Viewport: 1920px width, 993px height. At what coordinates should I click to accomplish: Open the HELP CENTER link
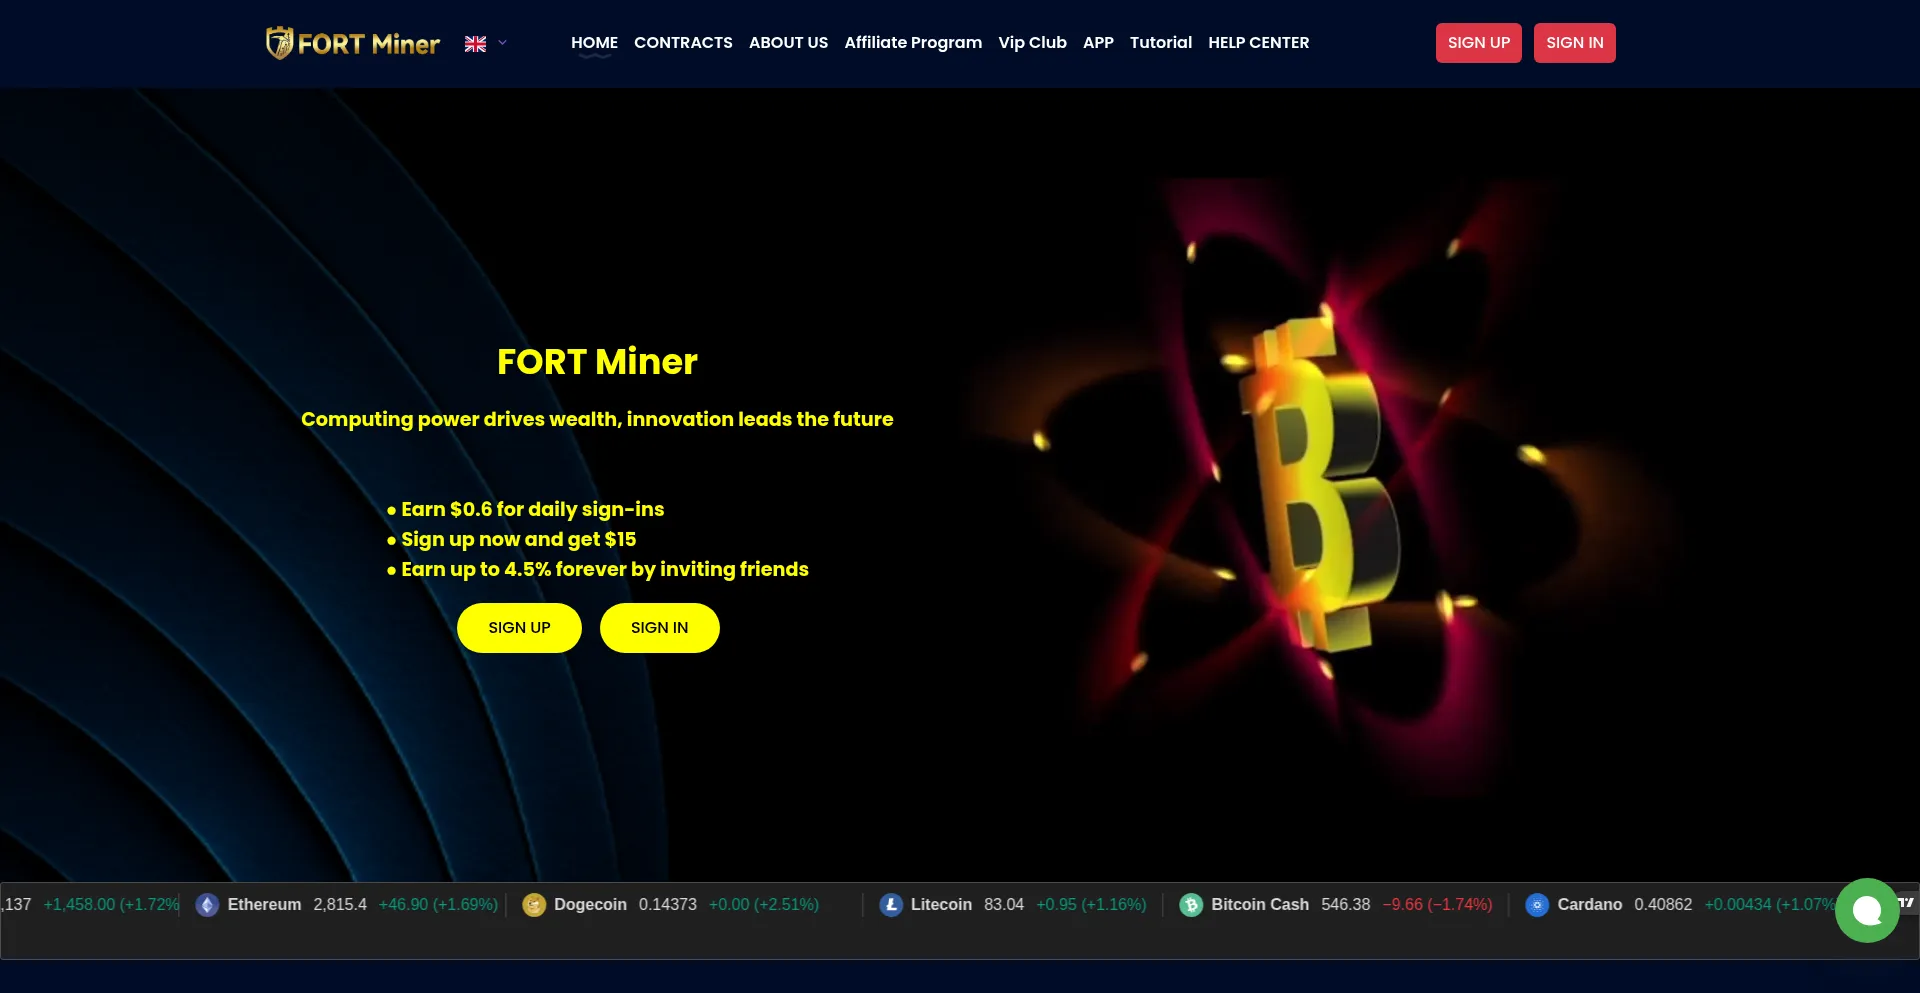1258,43
